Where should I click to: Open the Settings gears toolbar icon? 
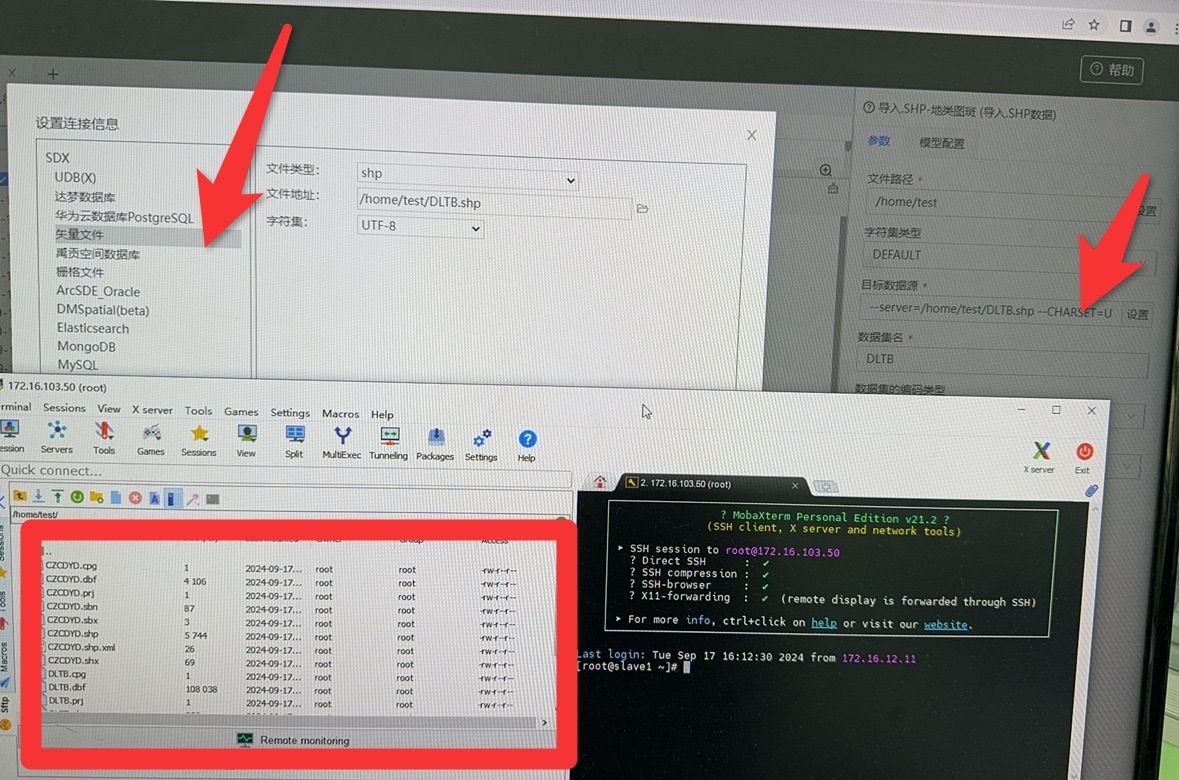(x=481, y=445)
